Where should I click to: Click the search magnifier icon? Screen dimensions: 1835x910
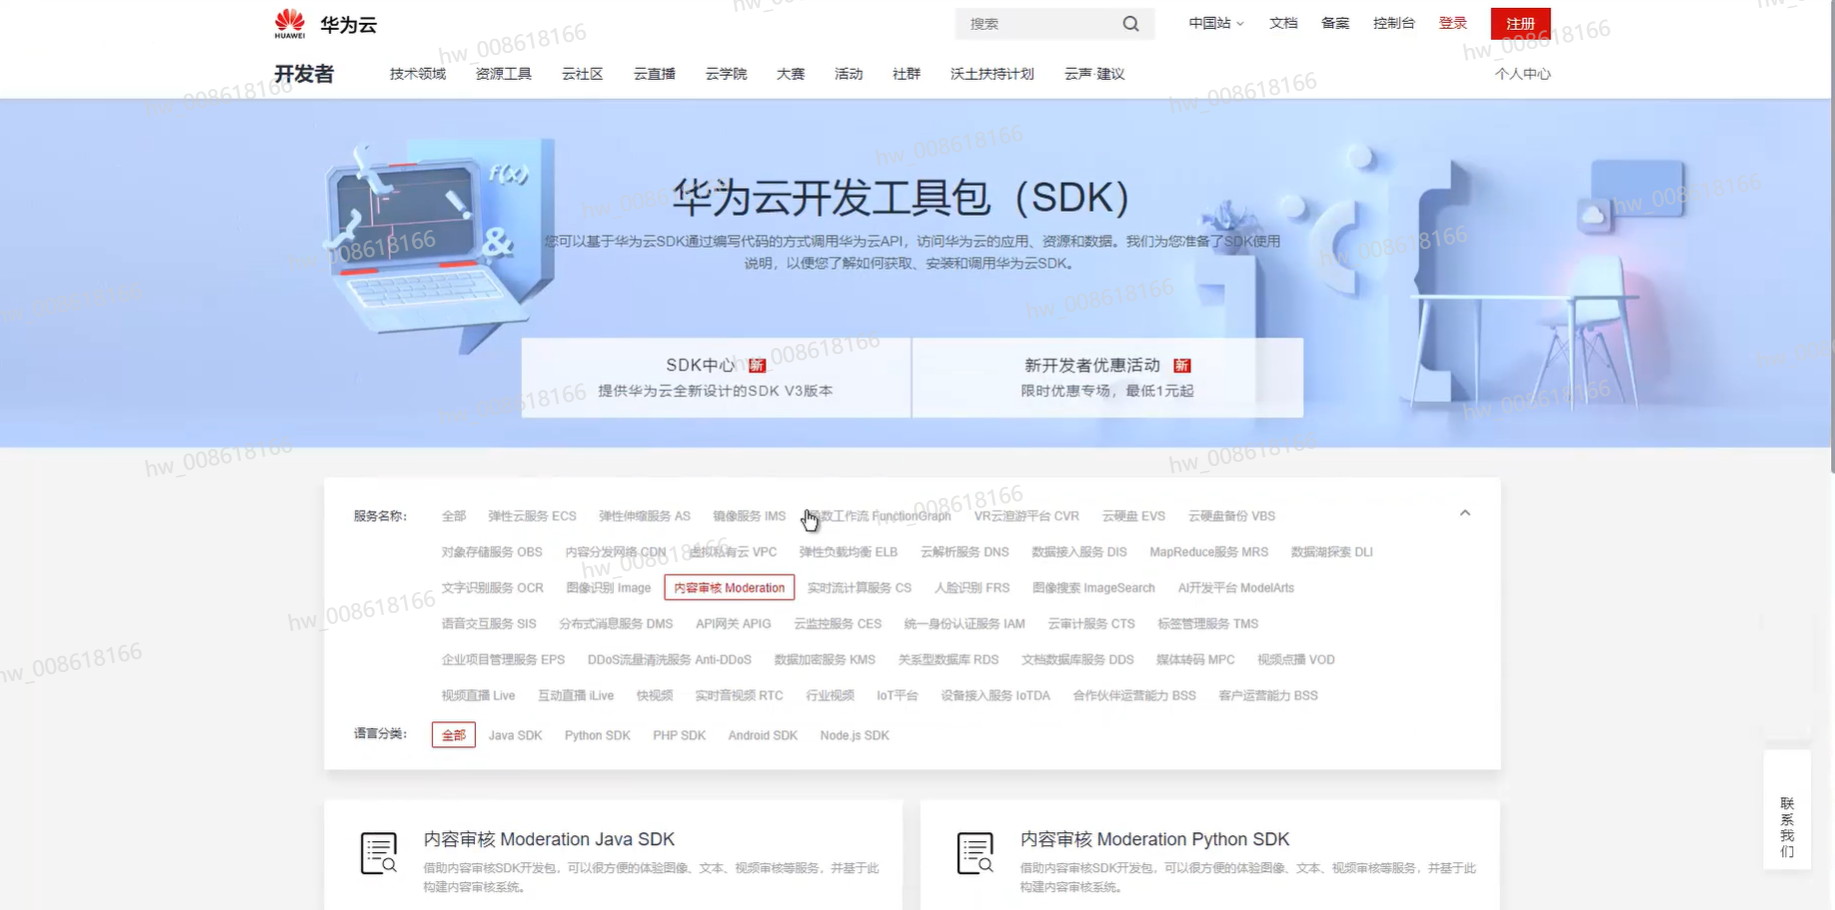pos(1130,24)
